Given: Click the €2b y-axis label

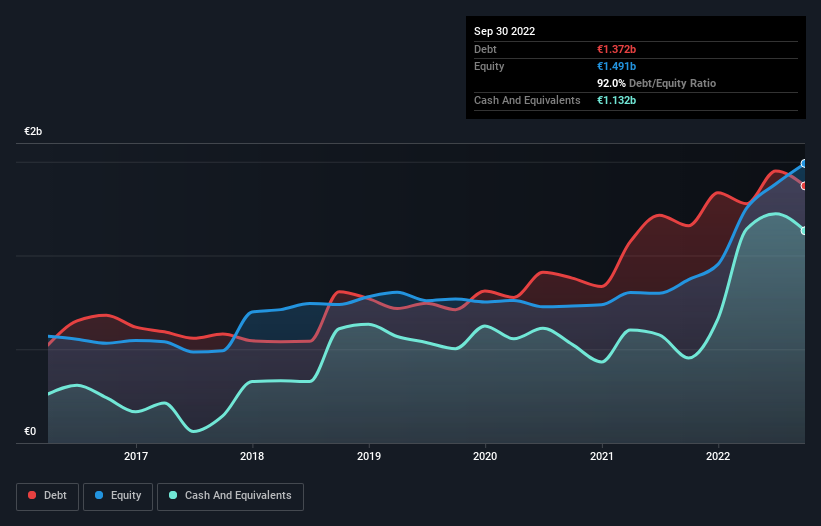Looking at the screenshot, I should point(33,131).
